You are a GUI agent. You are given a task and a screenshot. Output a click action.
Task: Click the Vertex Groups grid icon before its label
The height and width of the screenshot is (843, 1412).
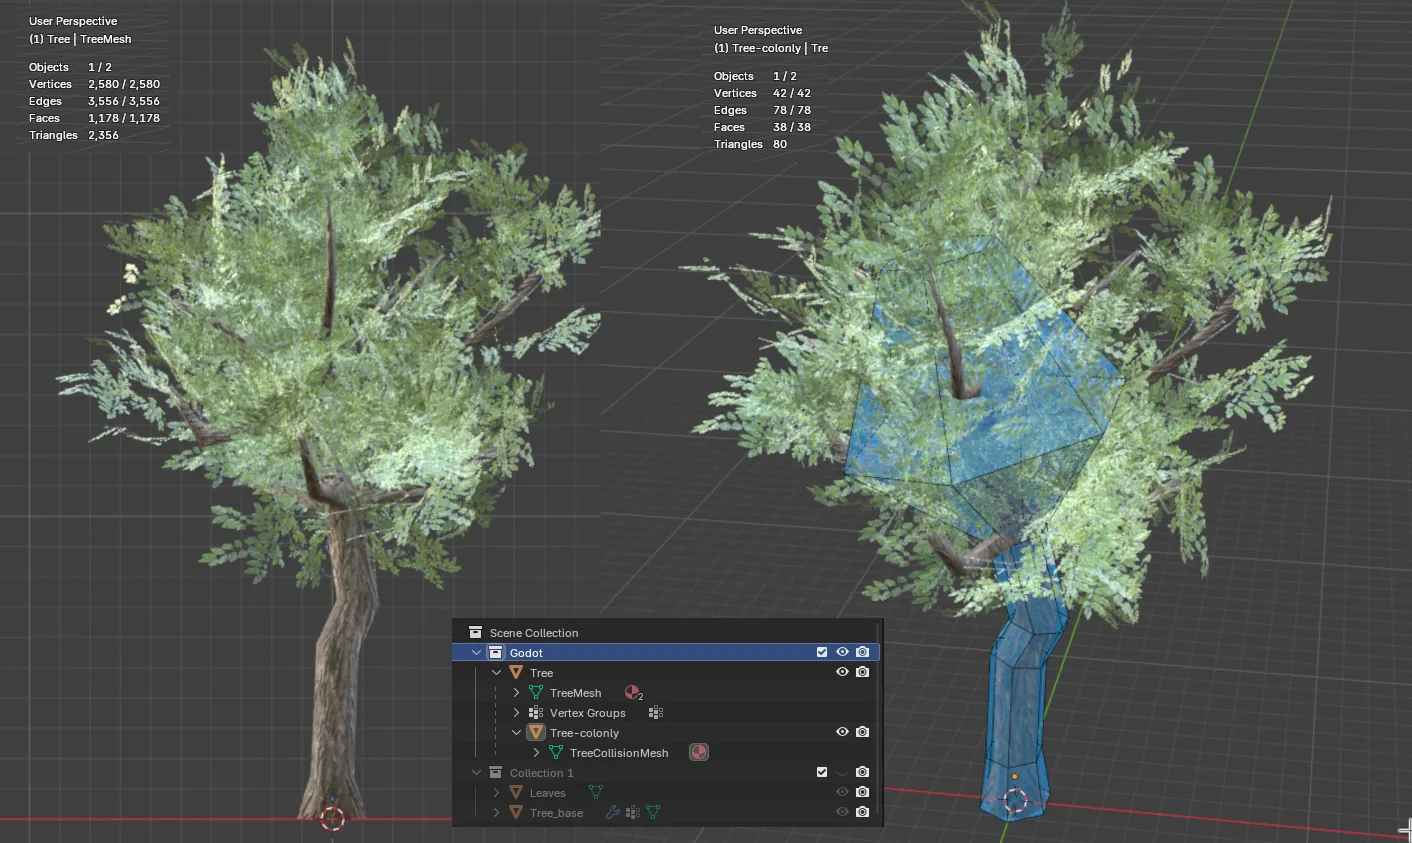point(536,712)
